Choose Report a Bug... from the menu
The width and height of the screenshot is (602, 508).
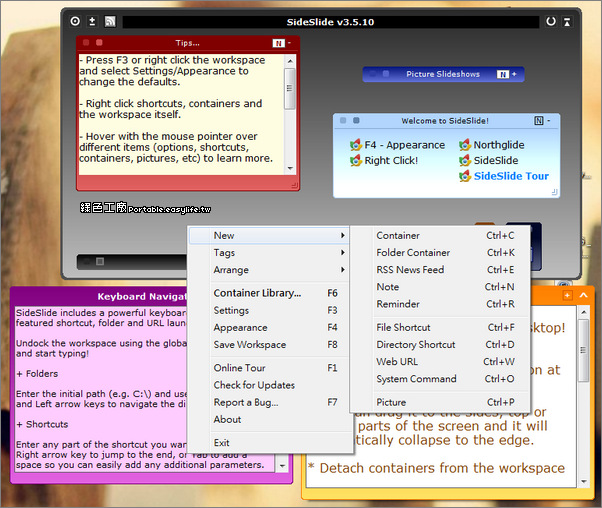(x=269, y=402)
